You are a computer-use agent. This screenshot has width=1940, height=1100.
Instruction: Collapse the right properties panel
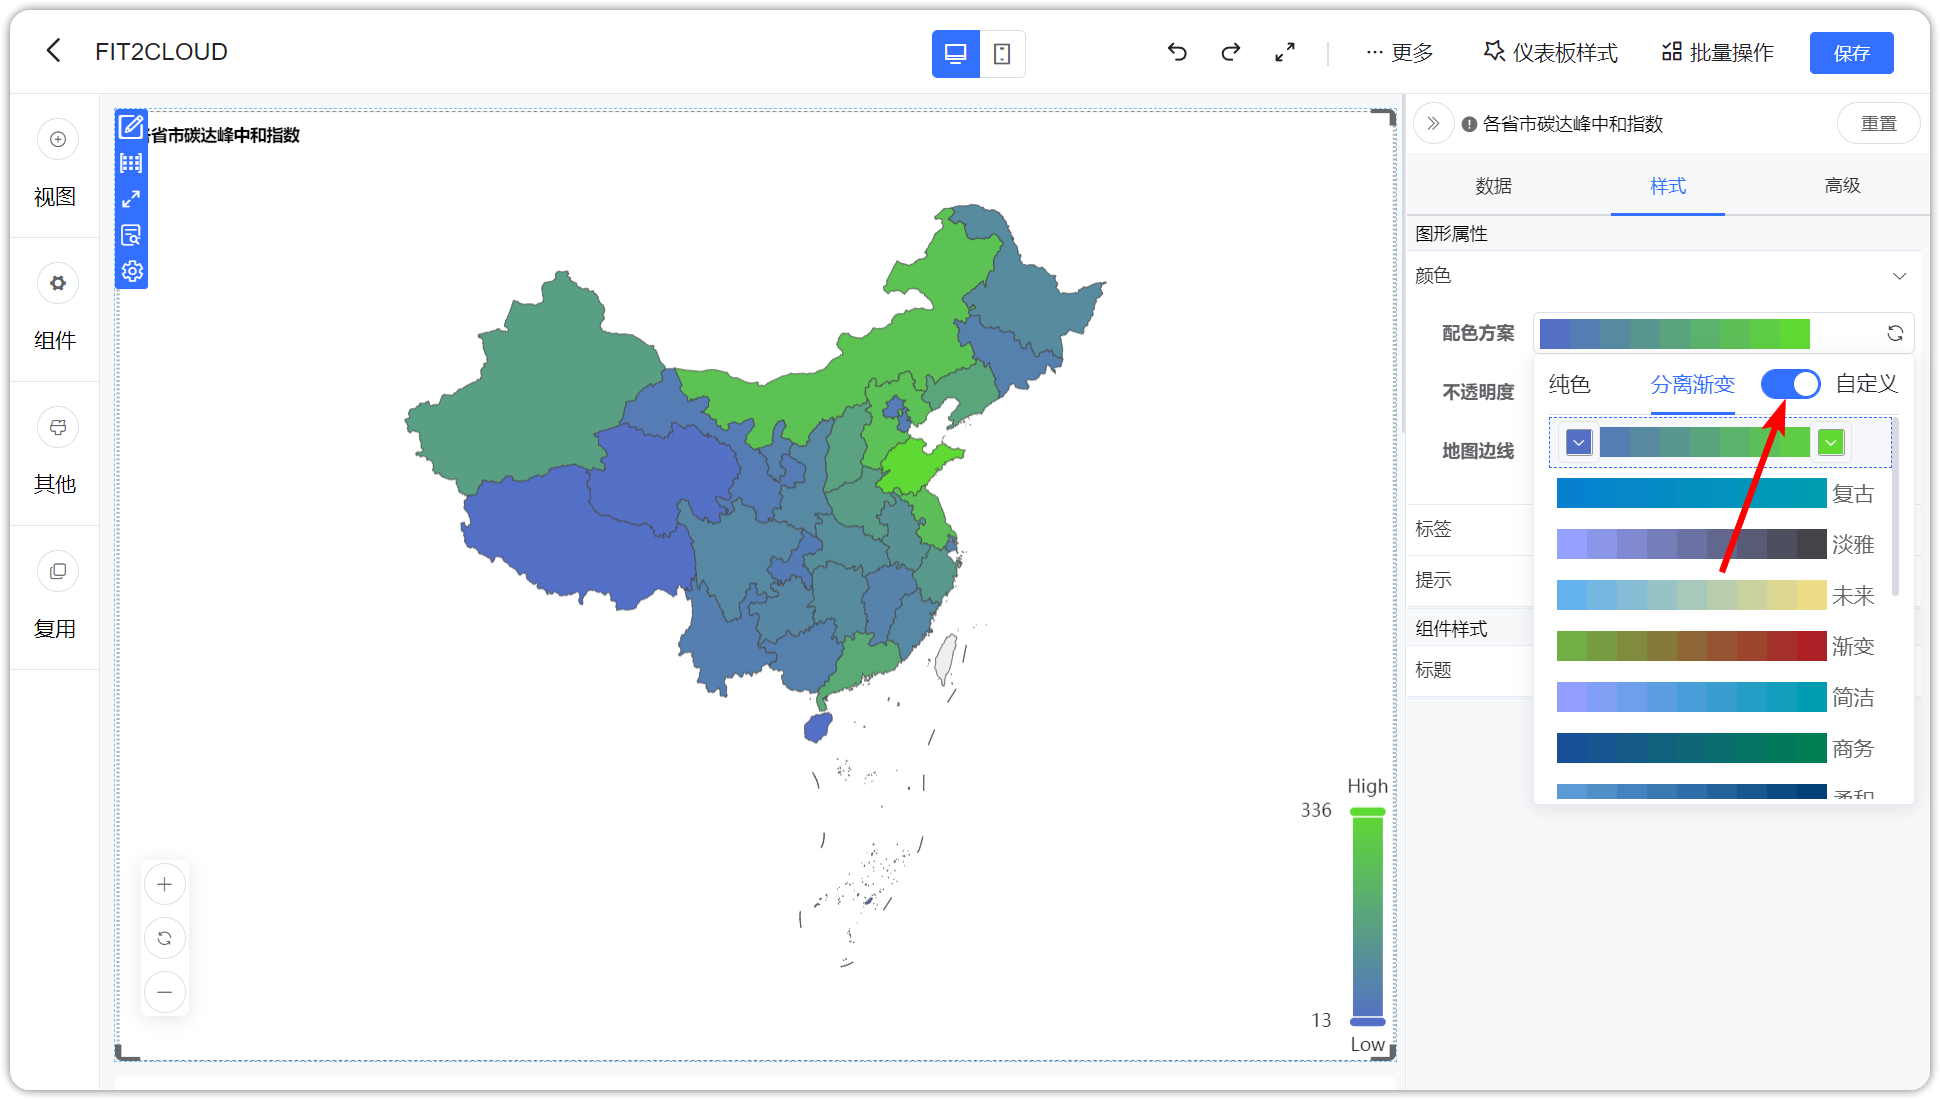[1433, 124]
